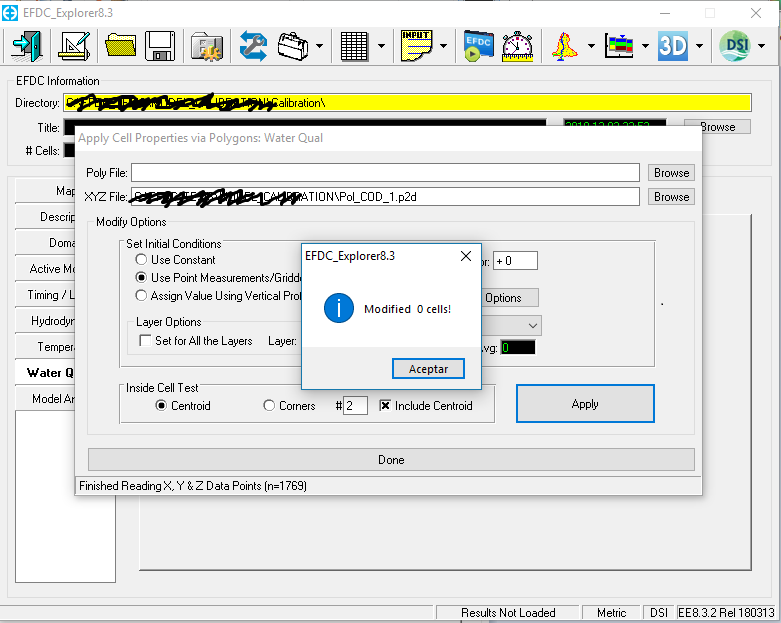Open project via yellow folder icon

(121, 46)
